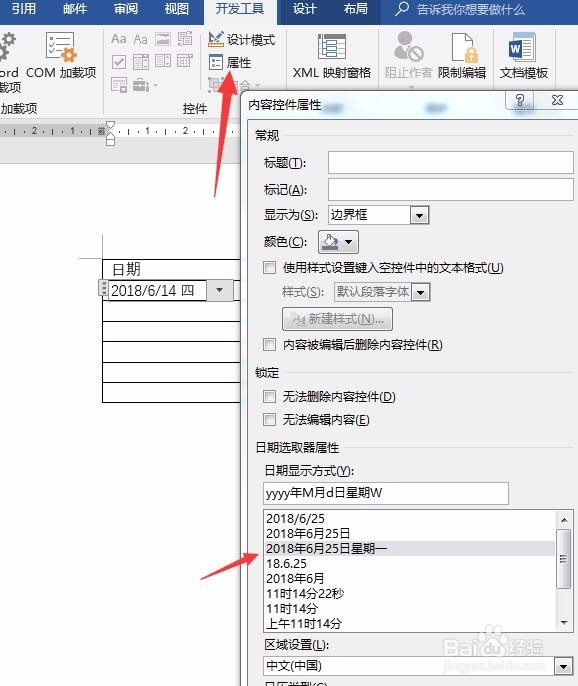Select time format 11时14分22秒
Viewport: 578px width, 686px height.
(x=410, y=594)
